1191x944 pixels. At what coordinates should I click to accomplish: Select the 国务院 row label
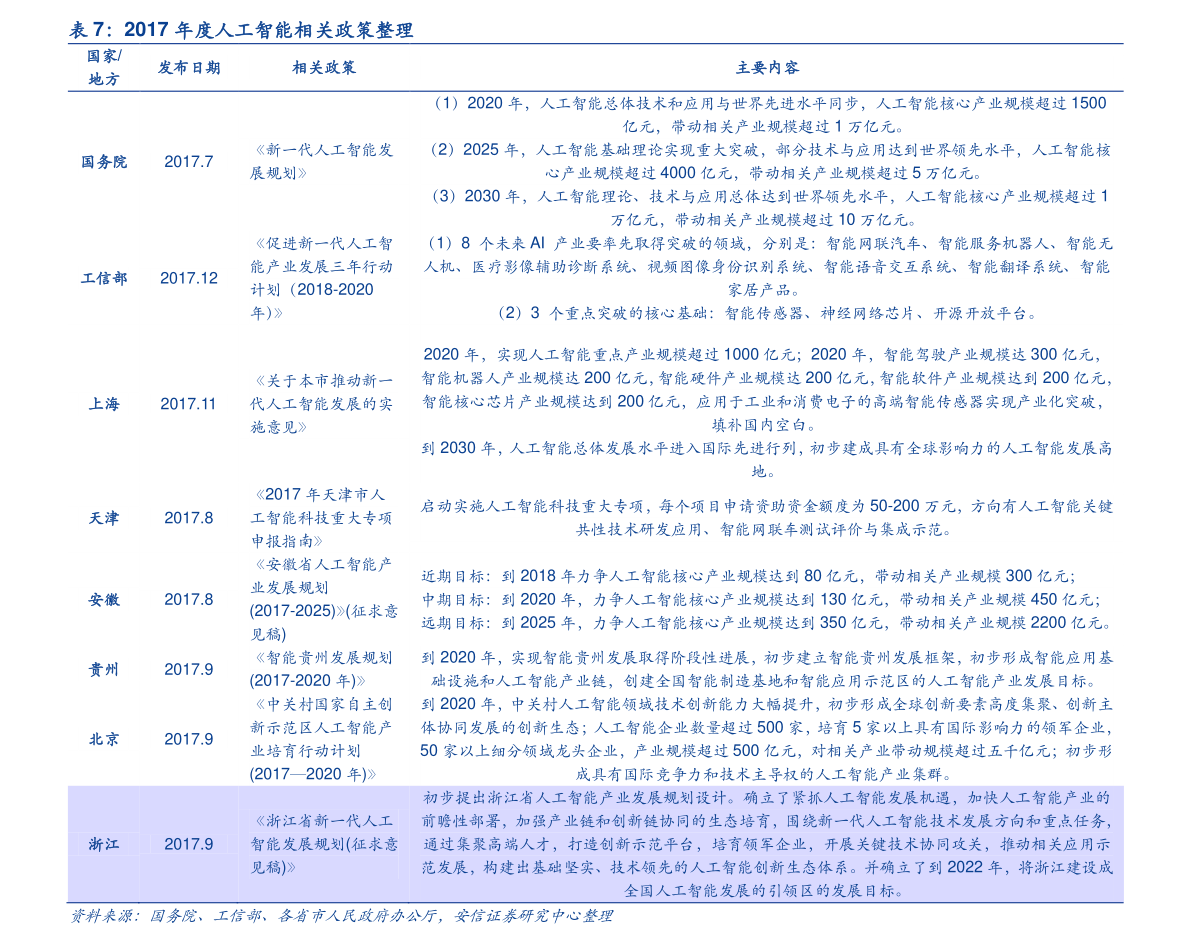coord(104,162)
